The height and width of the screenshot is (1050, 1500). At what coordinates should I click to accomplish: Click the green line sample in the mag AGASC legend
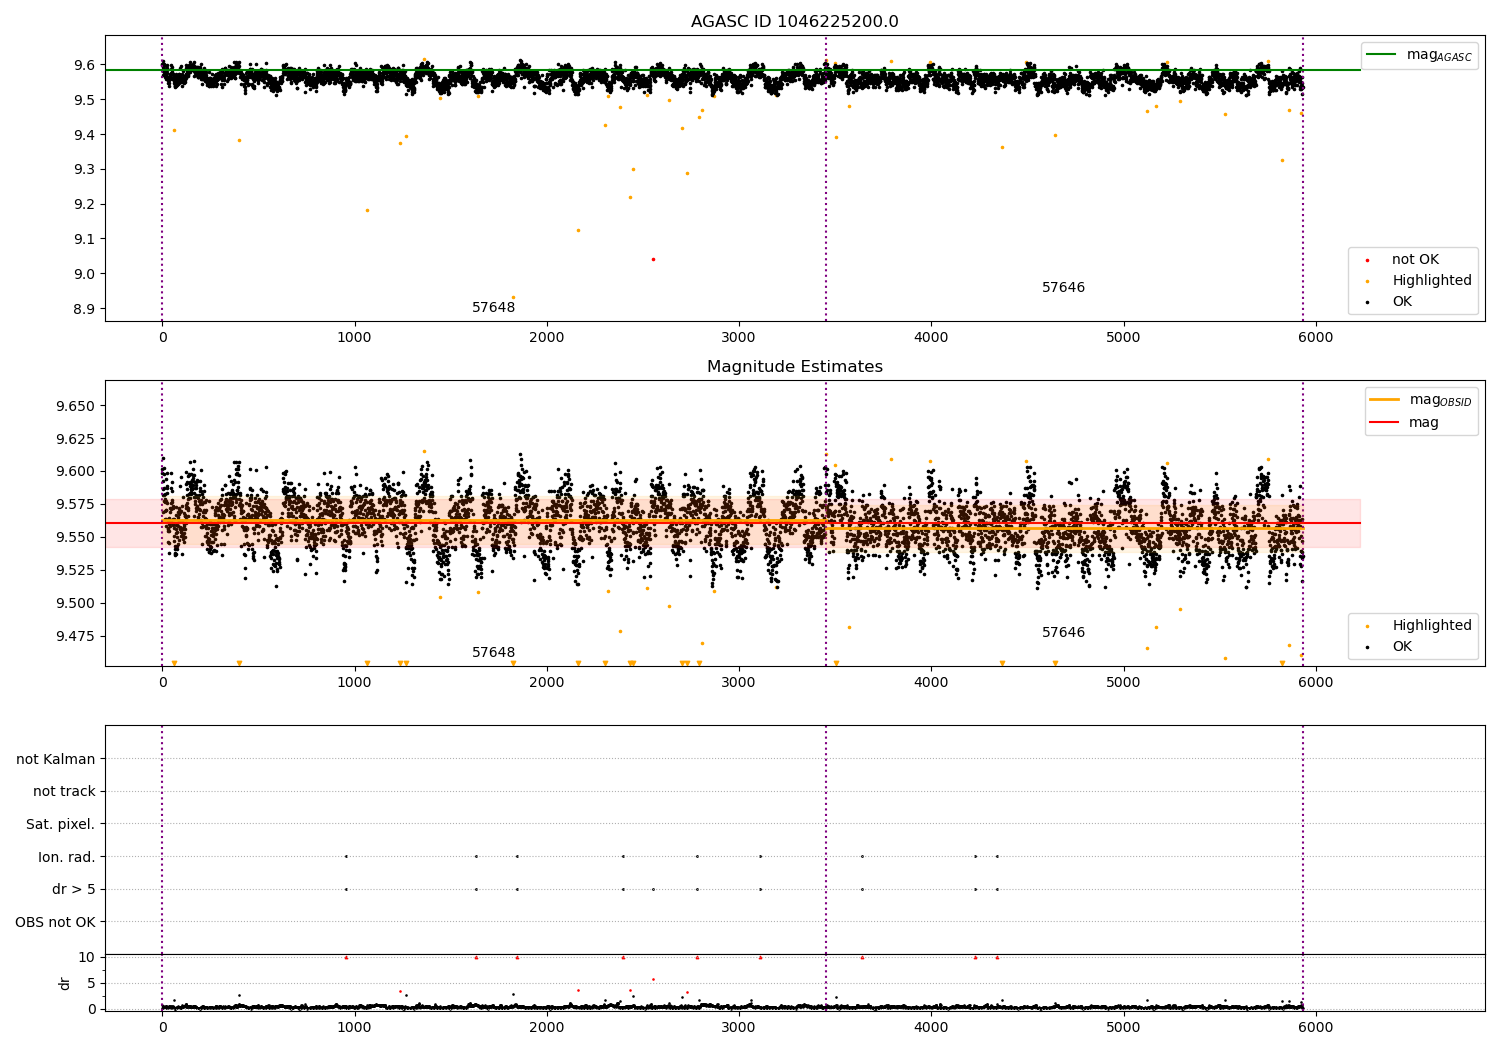(1381, 55)
